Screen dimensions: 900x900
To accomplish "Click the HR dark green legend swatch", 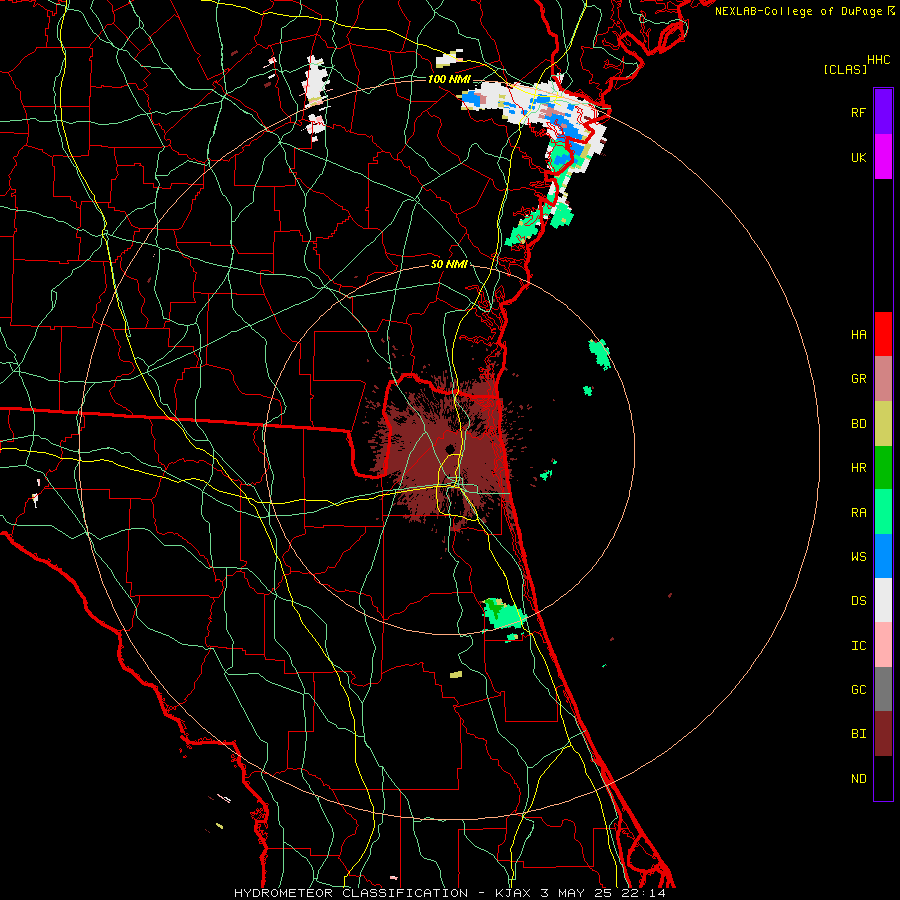I will pos(883,468).
